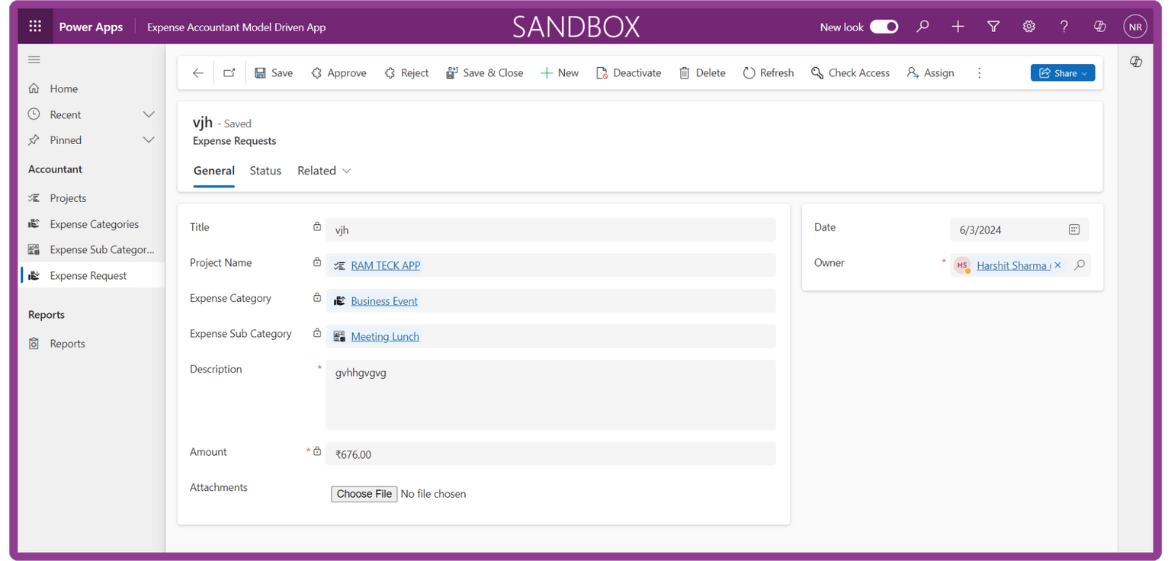The image size is (1170, 561).
Task: Click the lock icon beside Title
Action: click(316, 227)
